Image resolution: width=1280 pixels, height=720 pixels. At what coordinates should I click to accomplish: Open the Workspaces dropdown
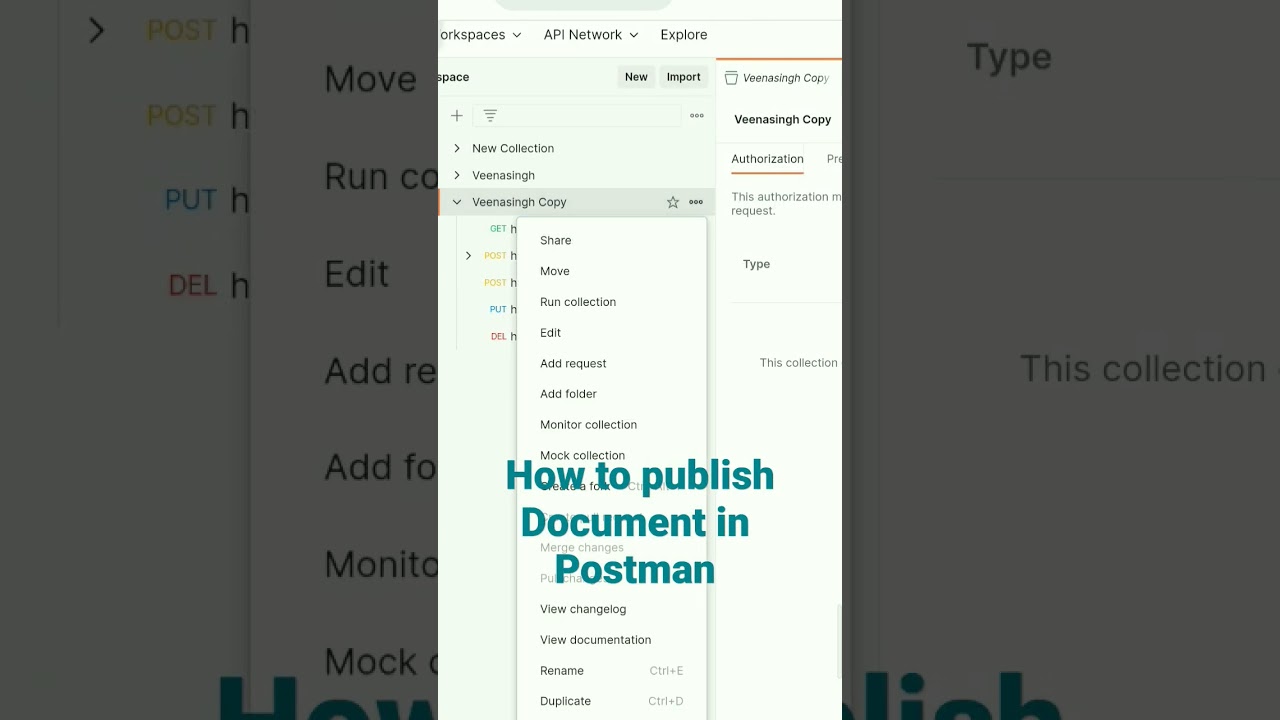click(x=480, y=35)
